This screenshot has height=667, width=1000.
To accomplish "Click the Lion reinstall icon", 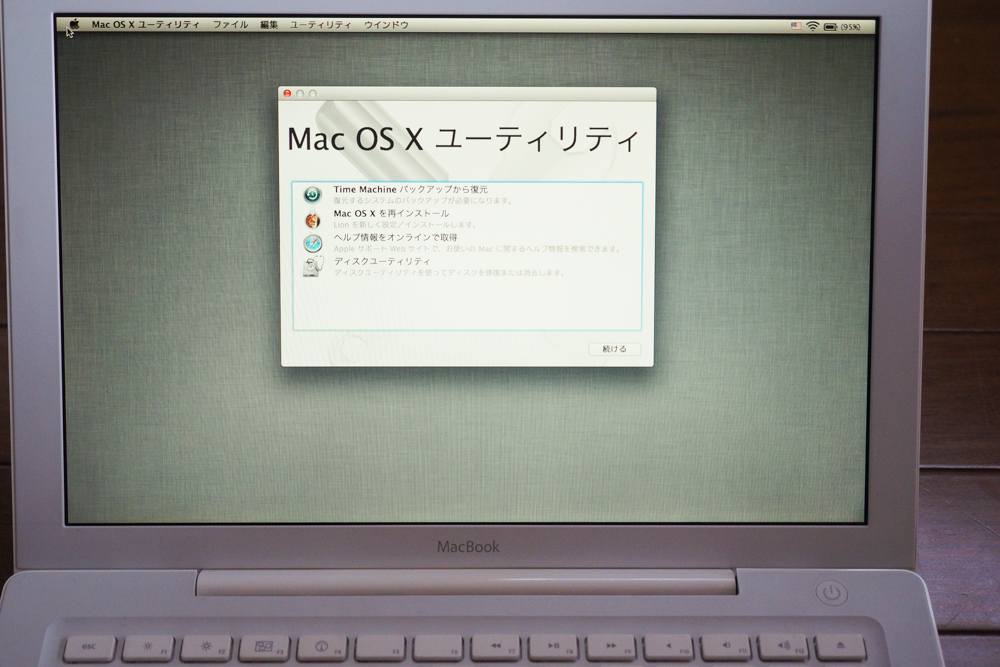I will 312,219.
